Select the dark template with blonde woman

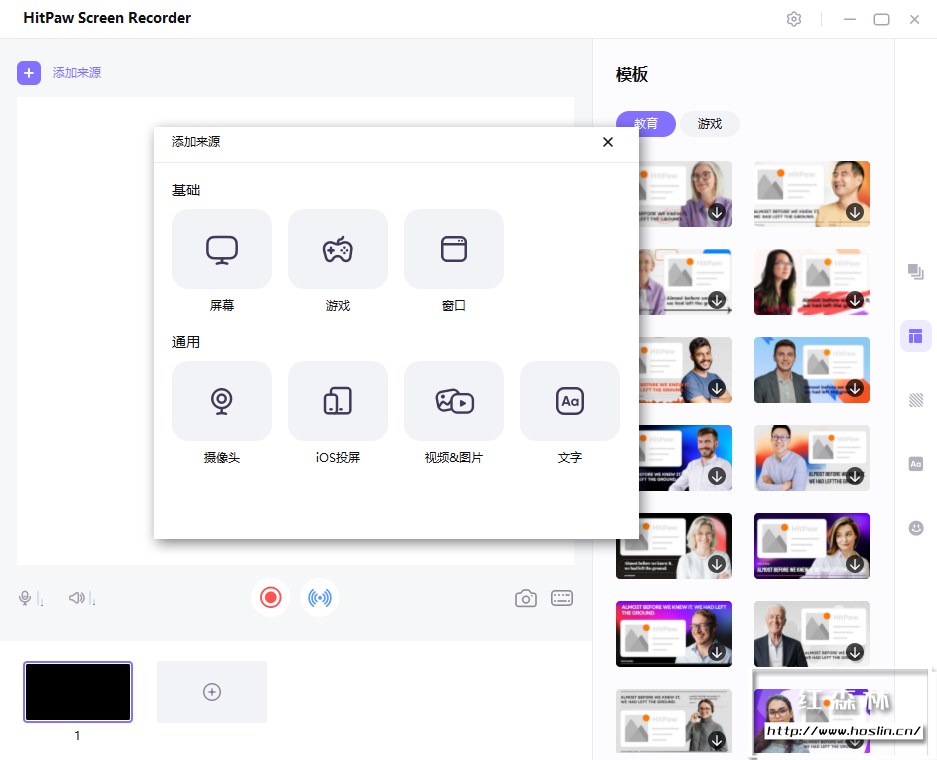click(x=674, y=546)
